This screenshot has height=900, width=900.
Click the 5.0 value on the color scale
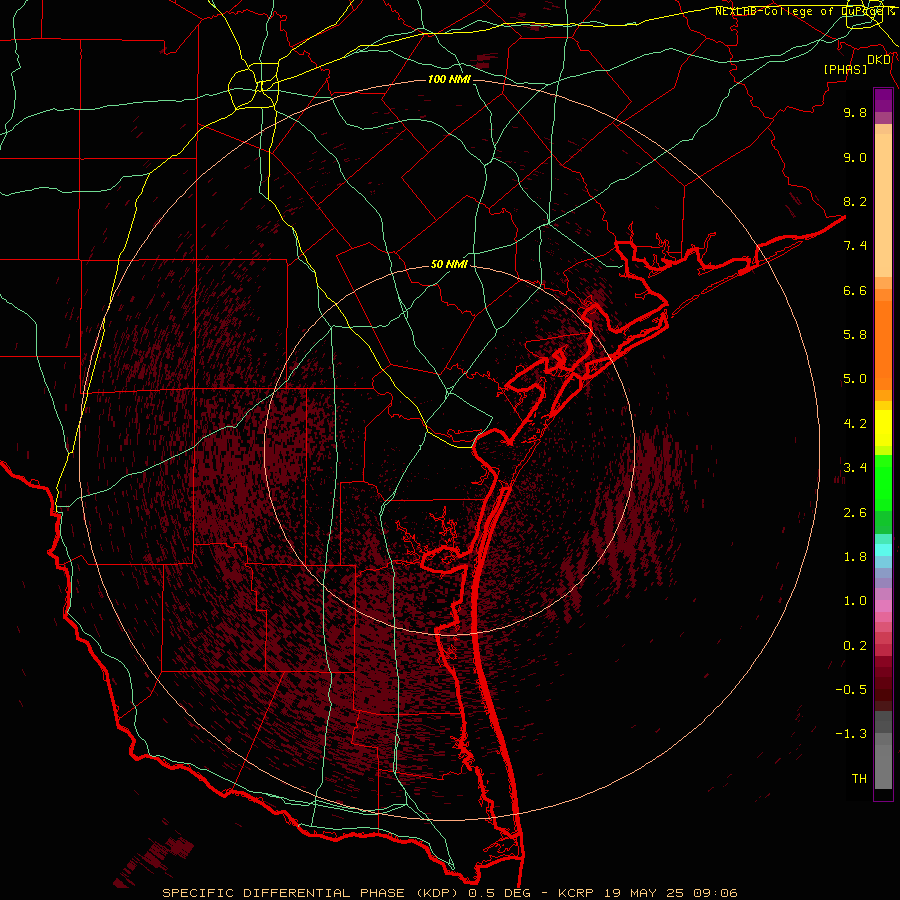[855, 379]
